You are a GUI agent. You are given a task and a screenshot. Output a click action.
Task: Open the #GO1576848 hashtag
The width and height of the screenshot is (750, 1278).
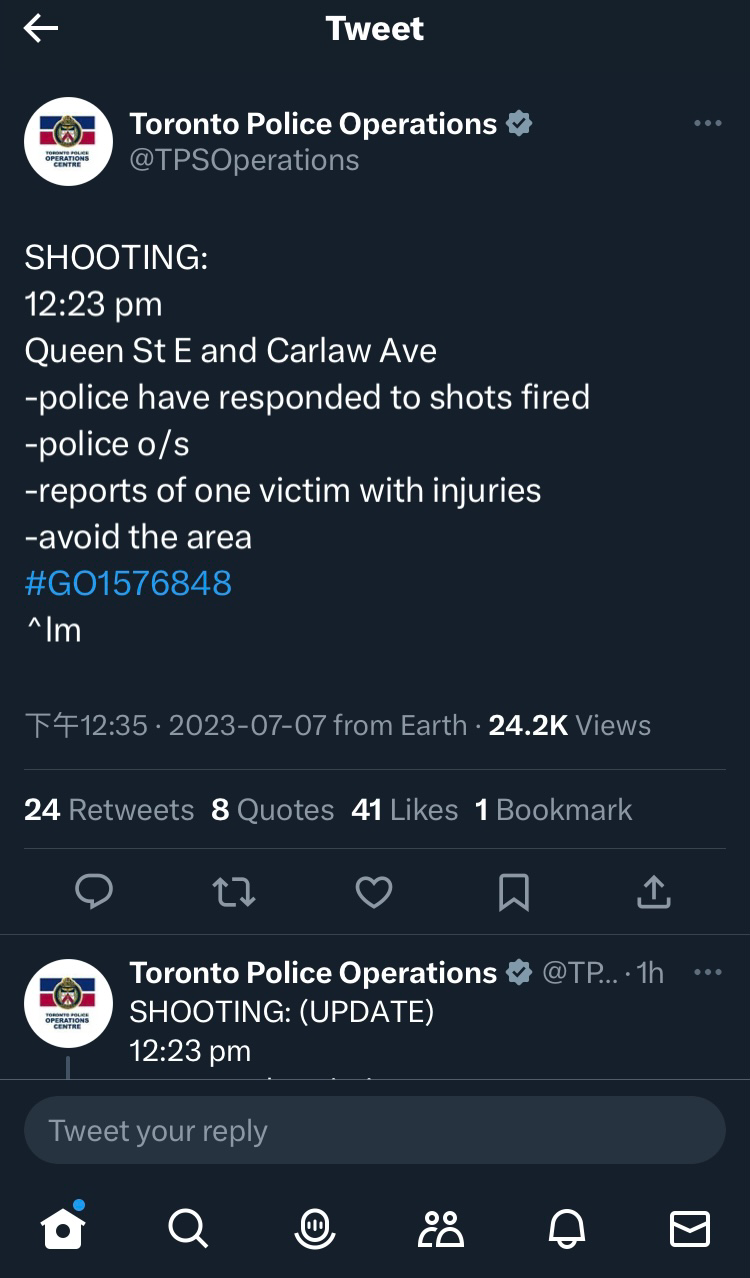click(128, 583)
